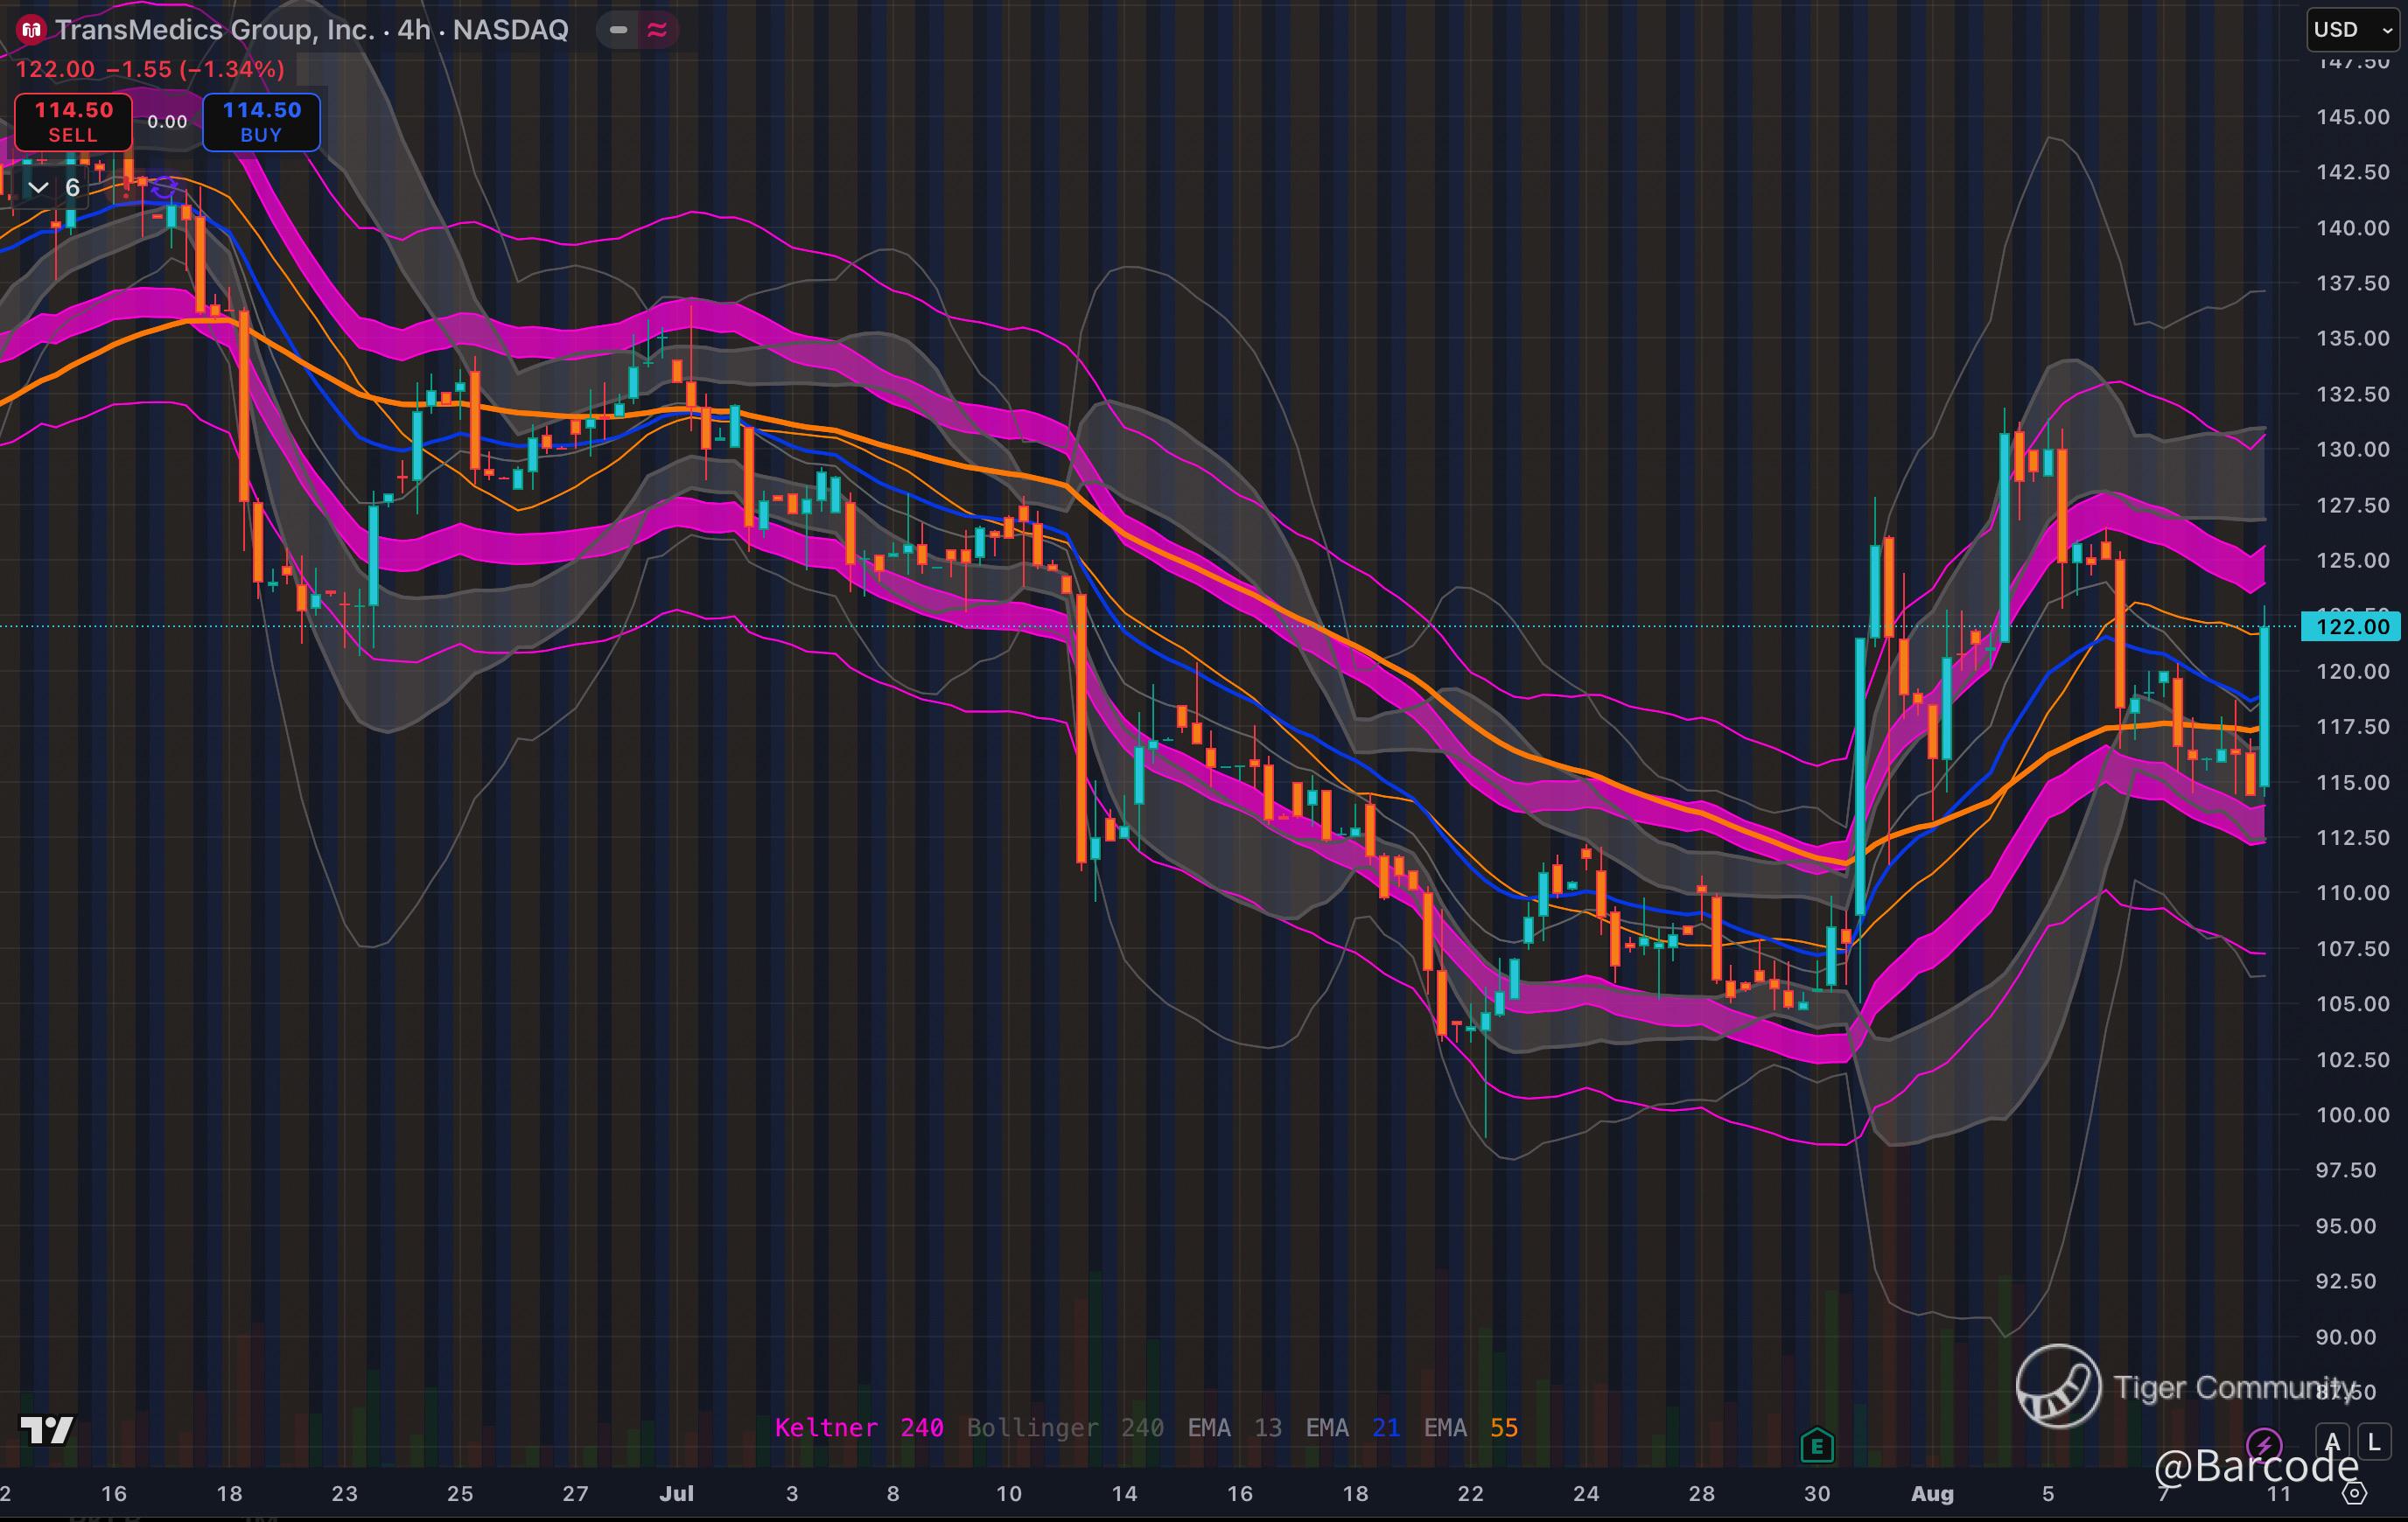Open the USD currency dropdown
The height and width of the screenshot is (1522, 2408).
tap(2352, 29)
